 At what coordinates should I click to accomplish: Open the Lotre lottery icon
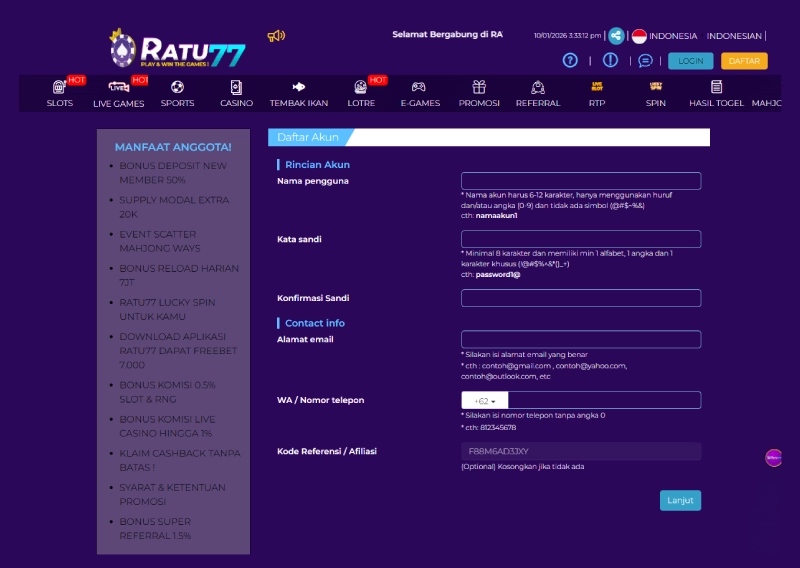click(x=361, y=87)
